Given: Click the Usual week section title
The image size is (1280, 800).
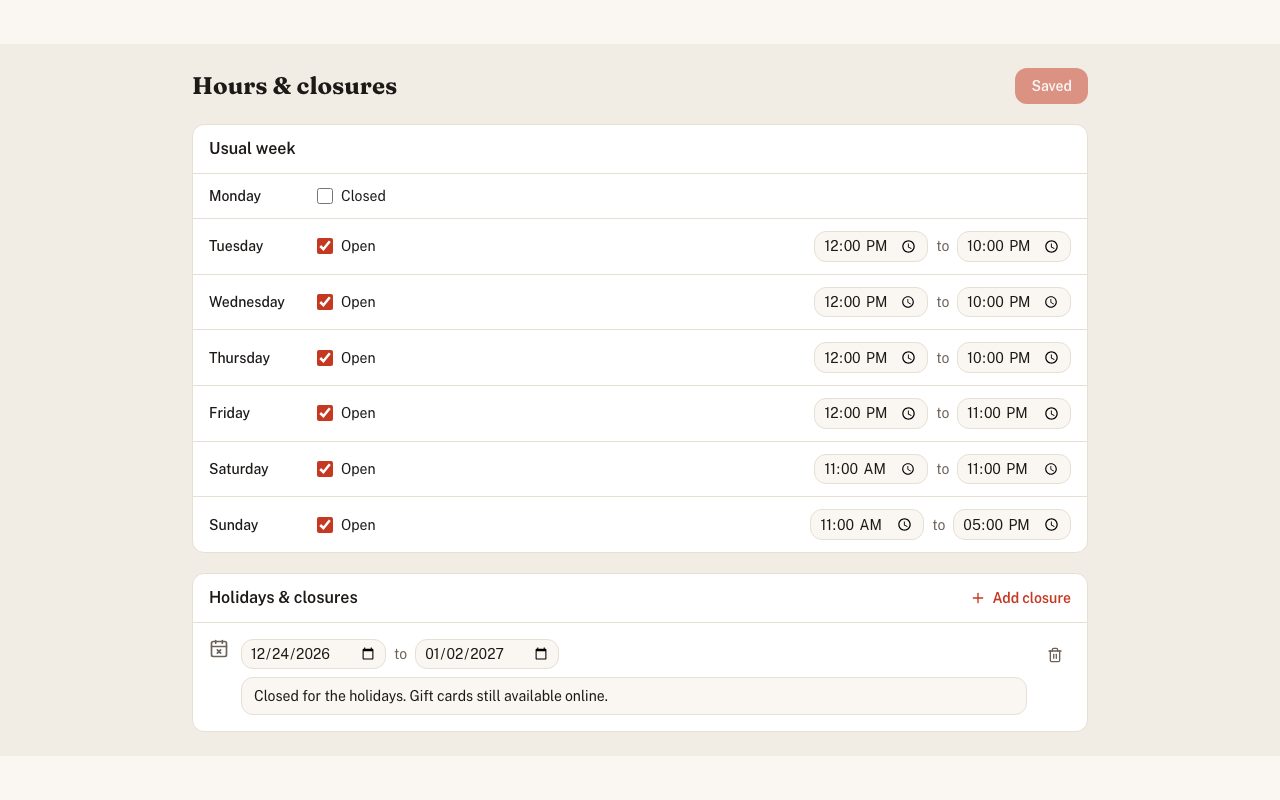Looking at the screenshot, I should (x=252, y=148).
